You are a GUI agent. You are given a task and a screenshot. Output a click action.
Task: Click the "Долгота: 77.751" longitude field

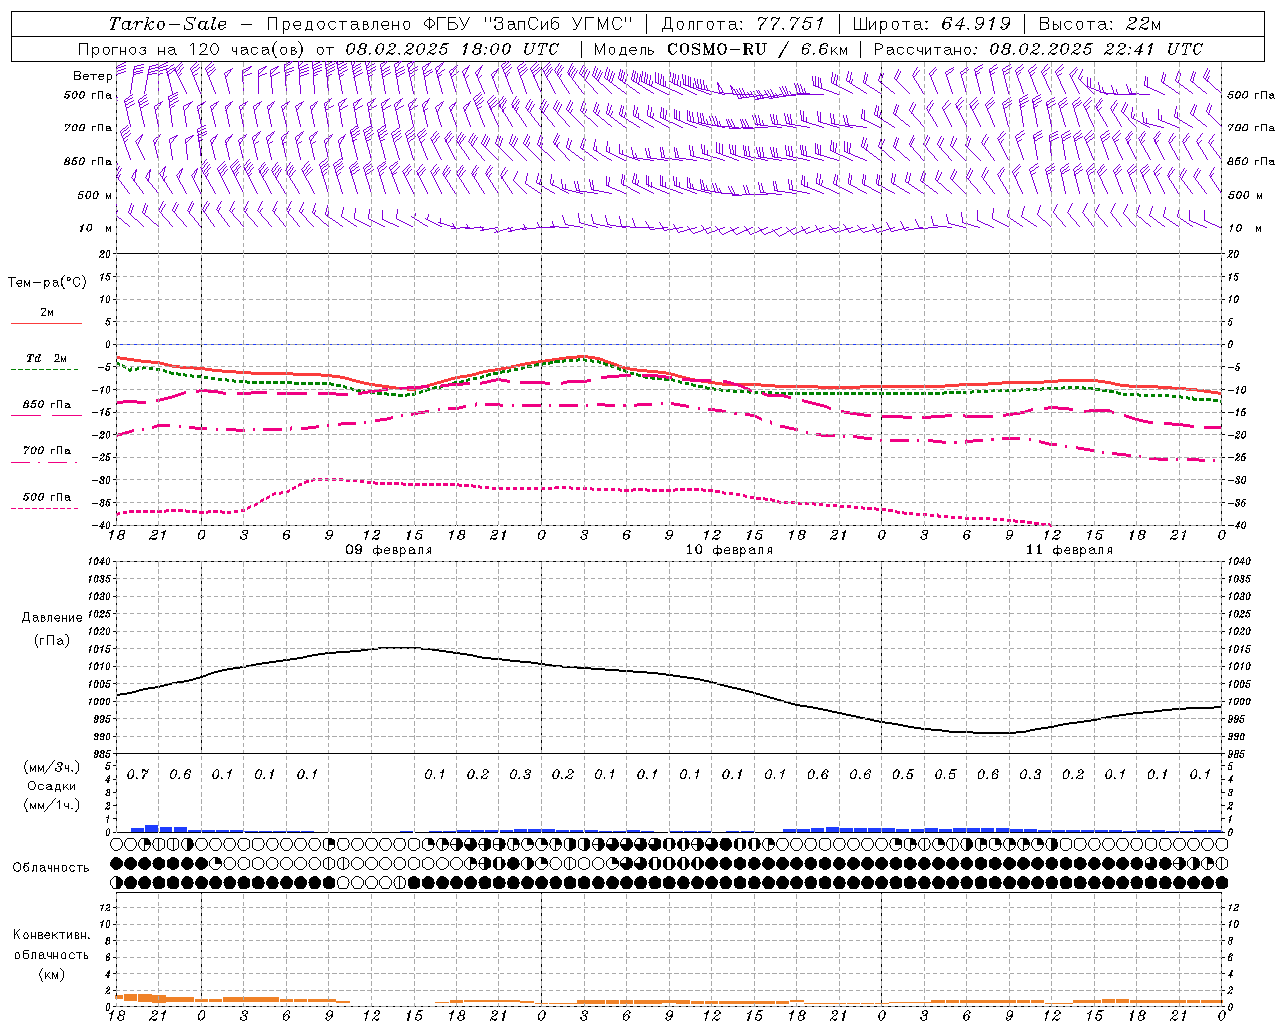pos(743,24)
